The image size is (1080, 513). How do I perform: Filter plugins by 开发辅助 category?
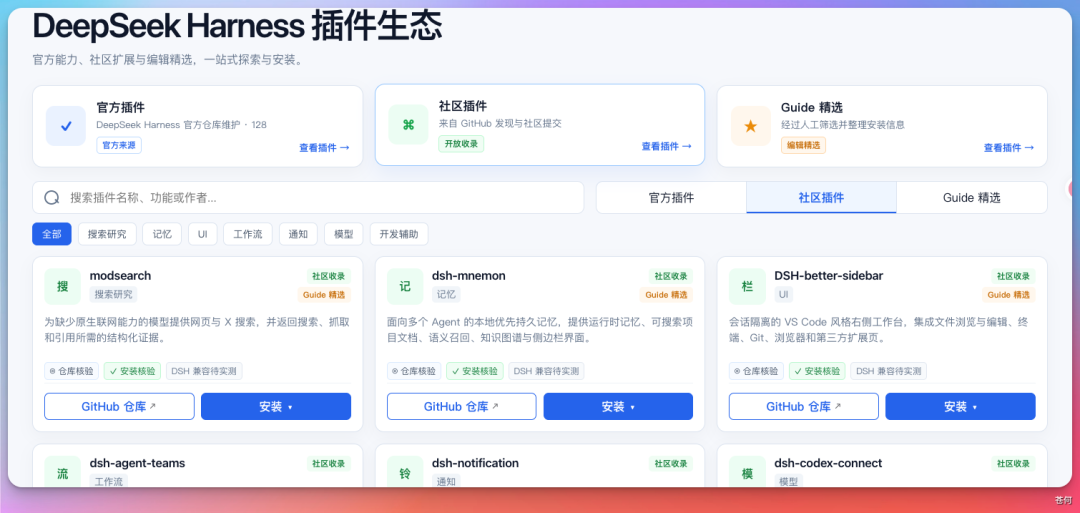point(399,234)
